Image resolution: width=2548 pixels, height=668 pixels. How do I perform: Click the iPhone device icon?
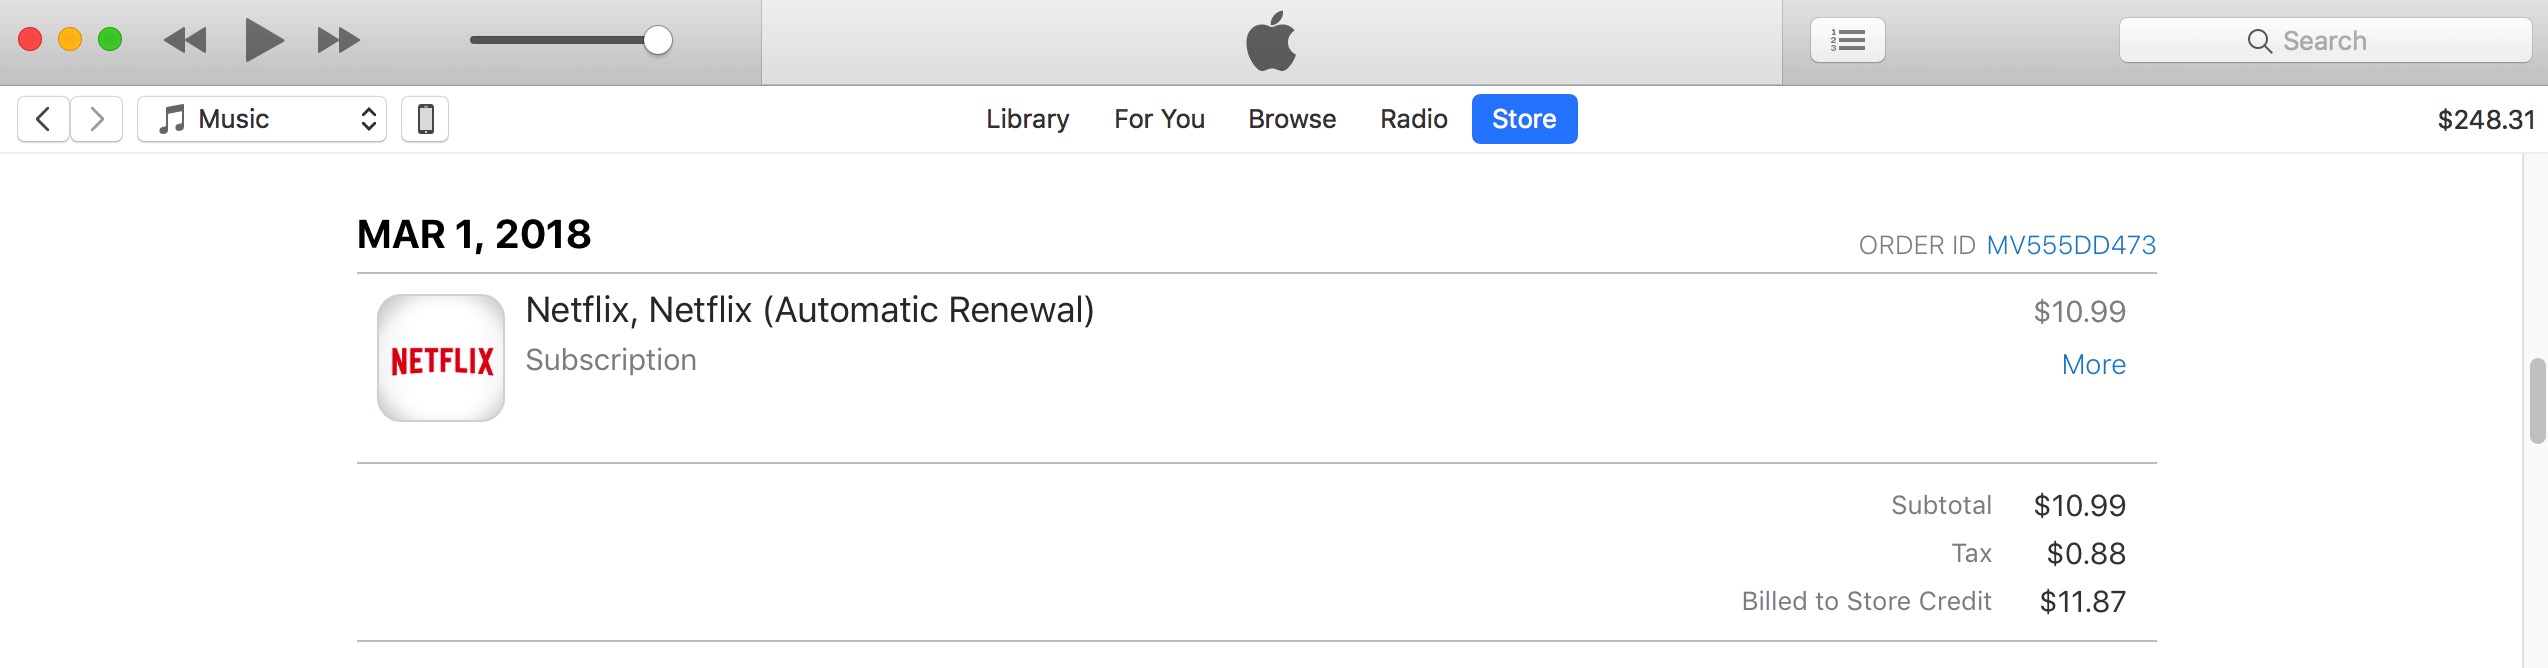click(x=425, y=119)
